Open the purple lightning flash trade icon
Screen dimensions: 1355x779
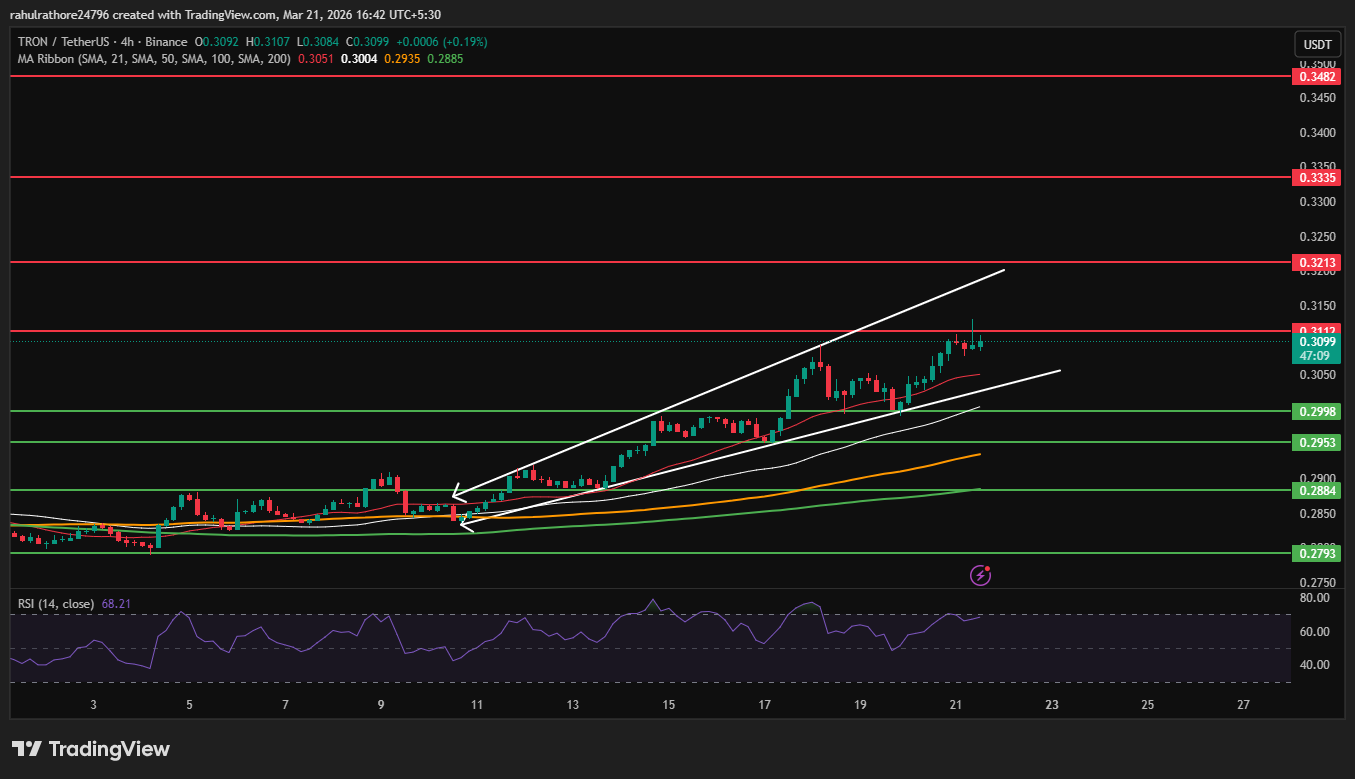coord(980,574)
